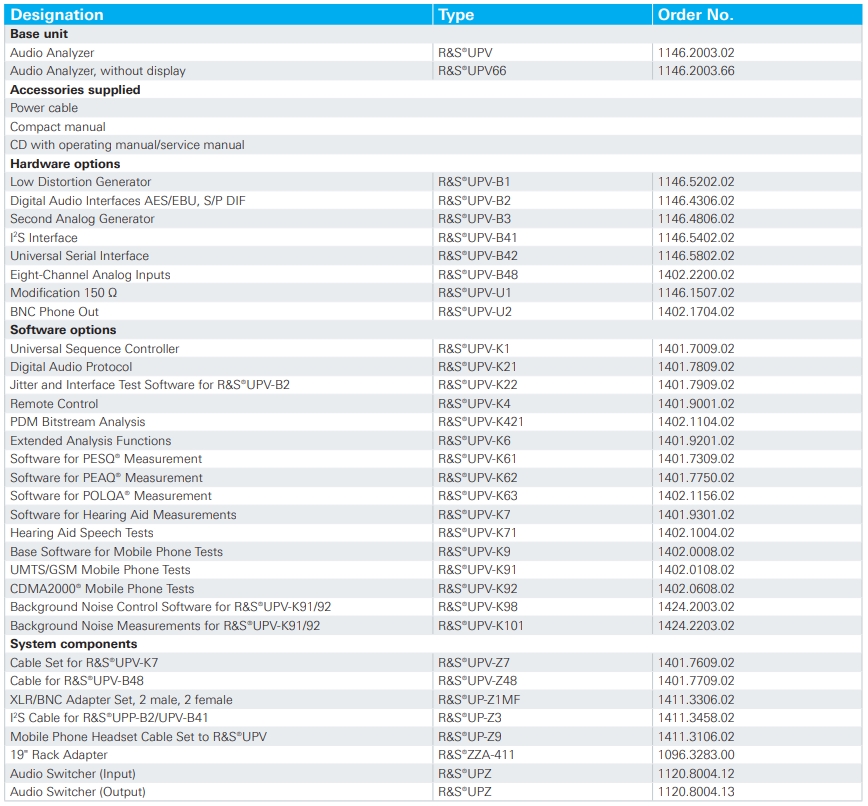The height and width of the screenshot is (806, 868).
Task: Click type cell R&S UPV-B3
Action: (474, 219)
